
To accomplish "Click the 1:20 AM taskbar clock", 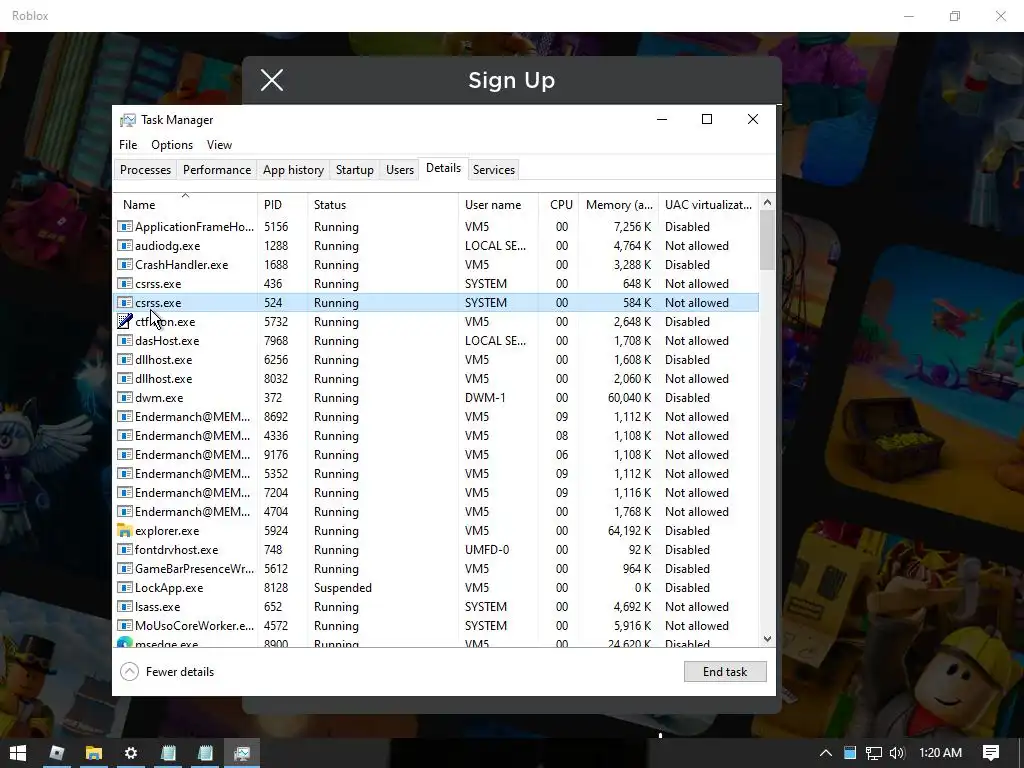I will tap(940, 753).
